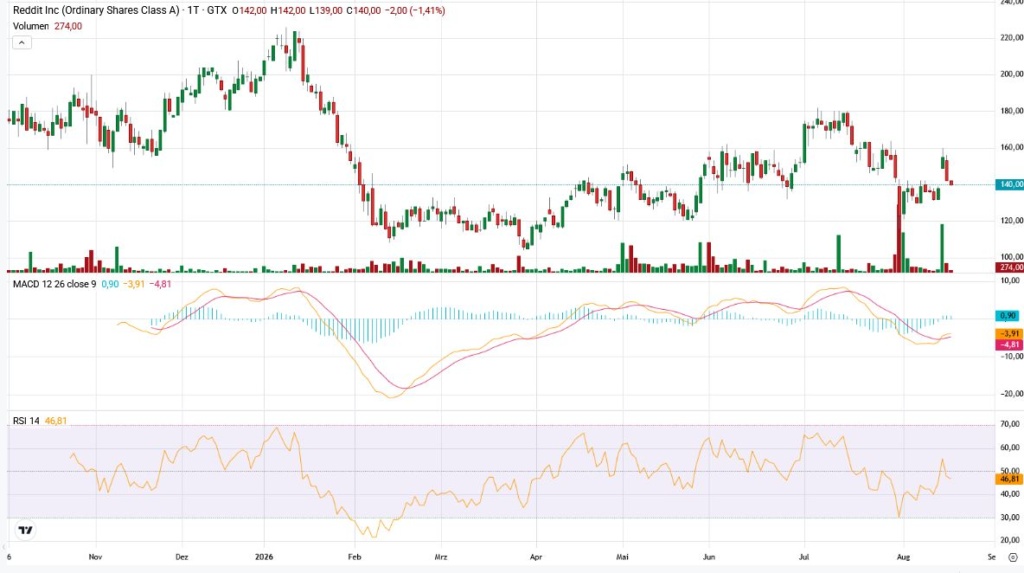
Task: Click the 46,81 value beside RSI 14 legend
Action: [x=56, y=421]
